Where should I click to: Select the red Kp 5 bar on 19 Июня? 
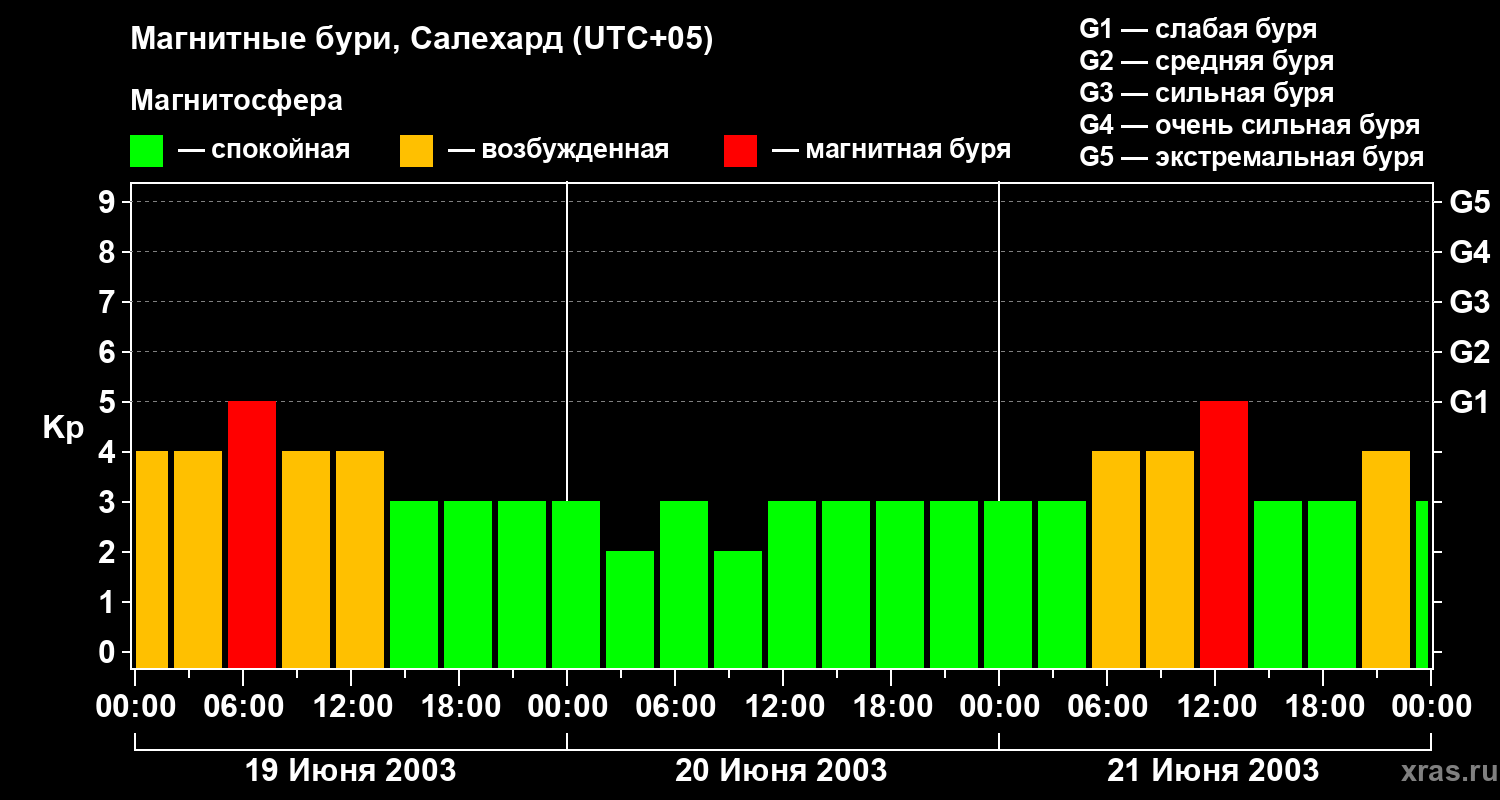(x=252, y=534)
